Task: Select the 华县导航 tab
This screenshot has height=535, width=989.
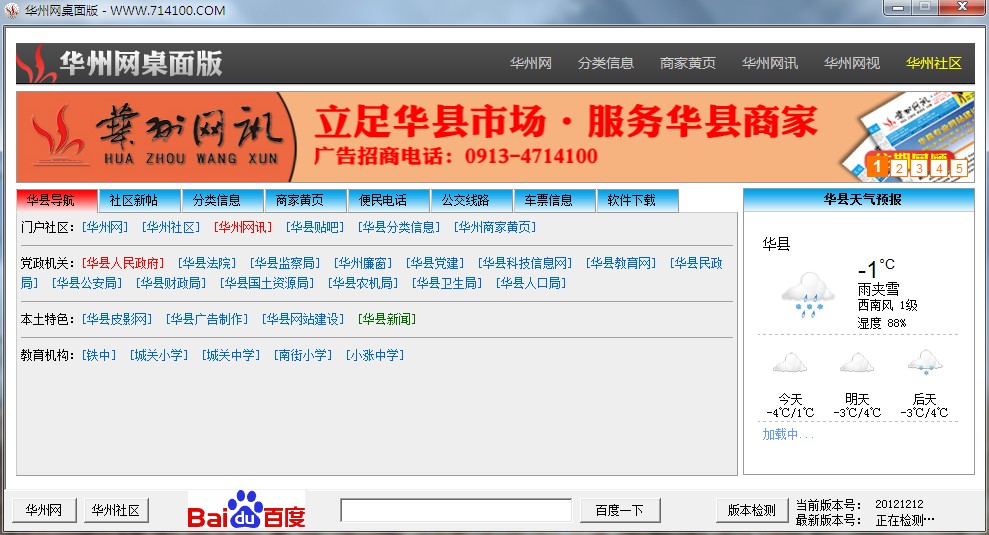Action: coord(57,201)
